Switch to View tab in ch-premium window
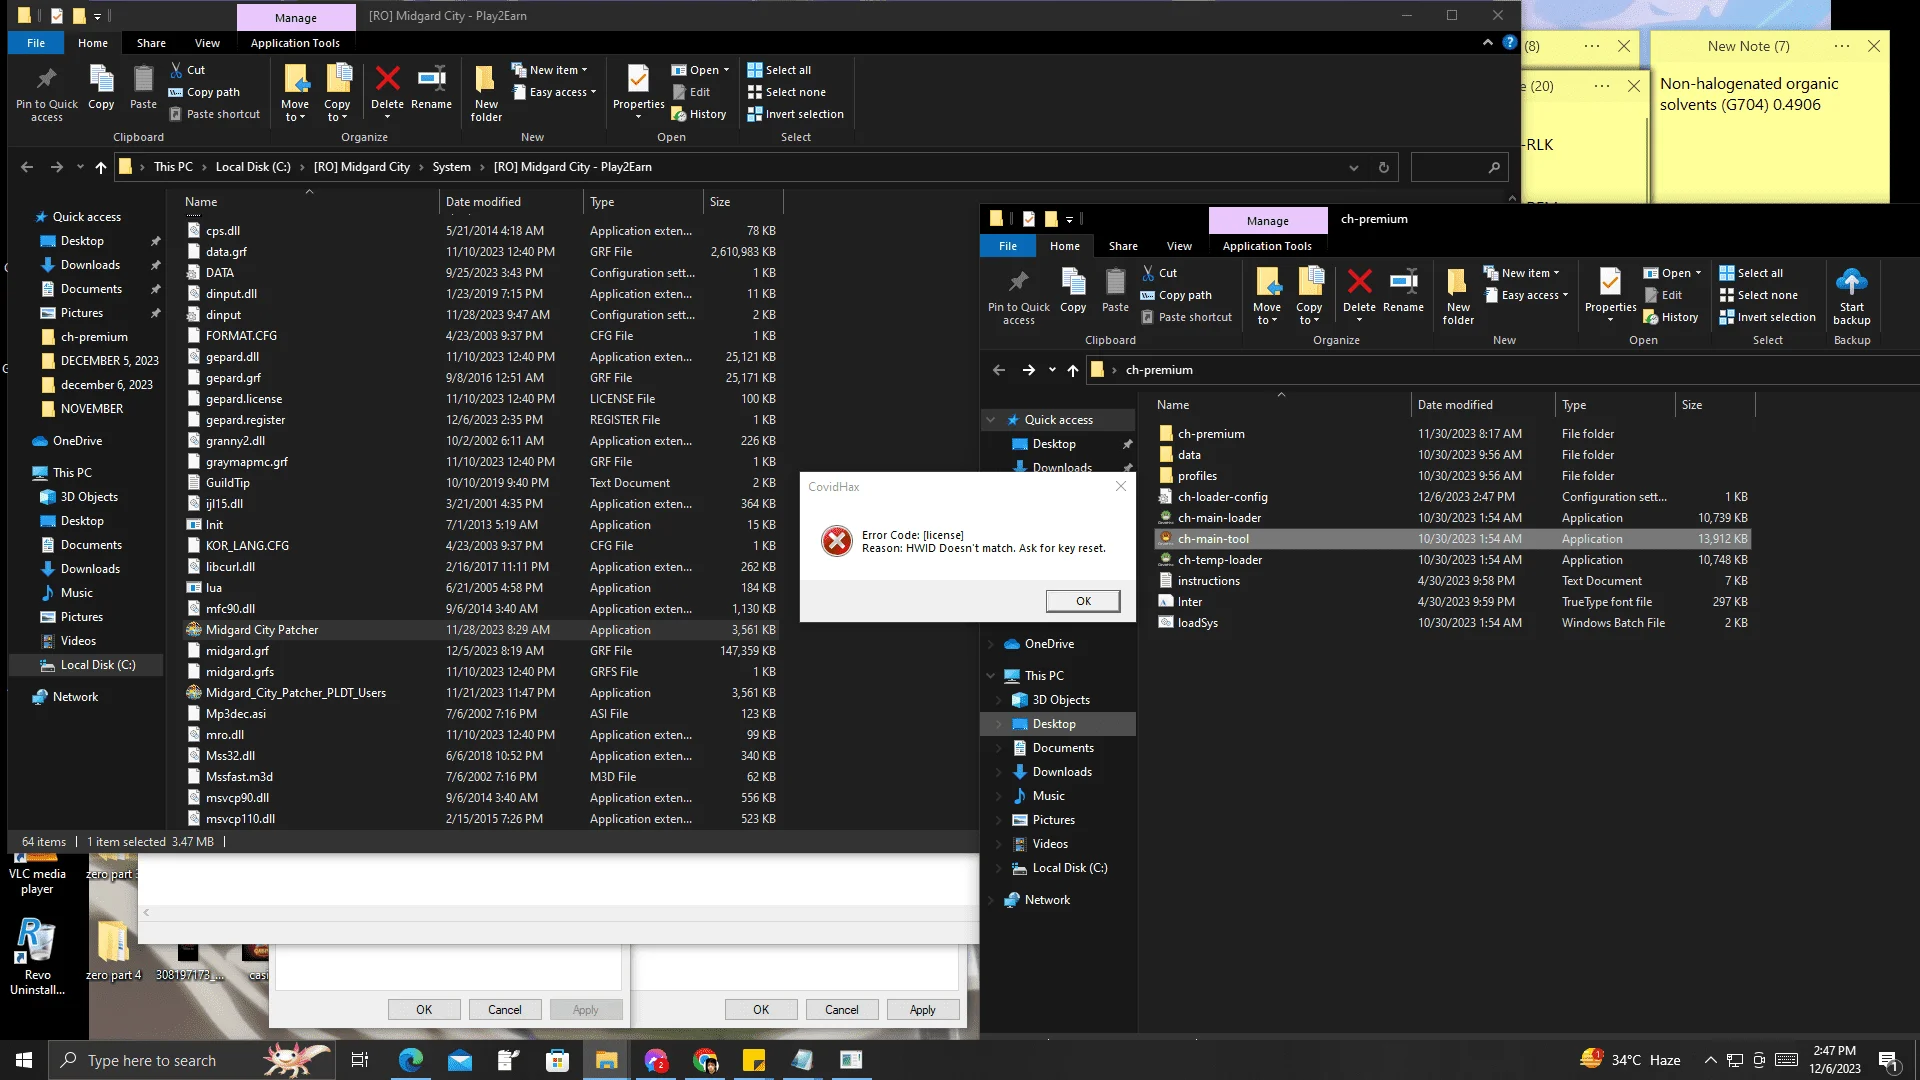Screen dimensions: 1920x1080 1179,246
